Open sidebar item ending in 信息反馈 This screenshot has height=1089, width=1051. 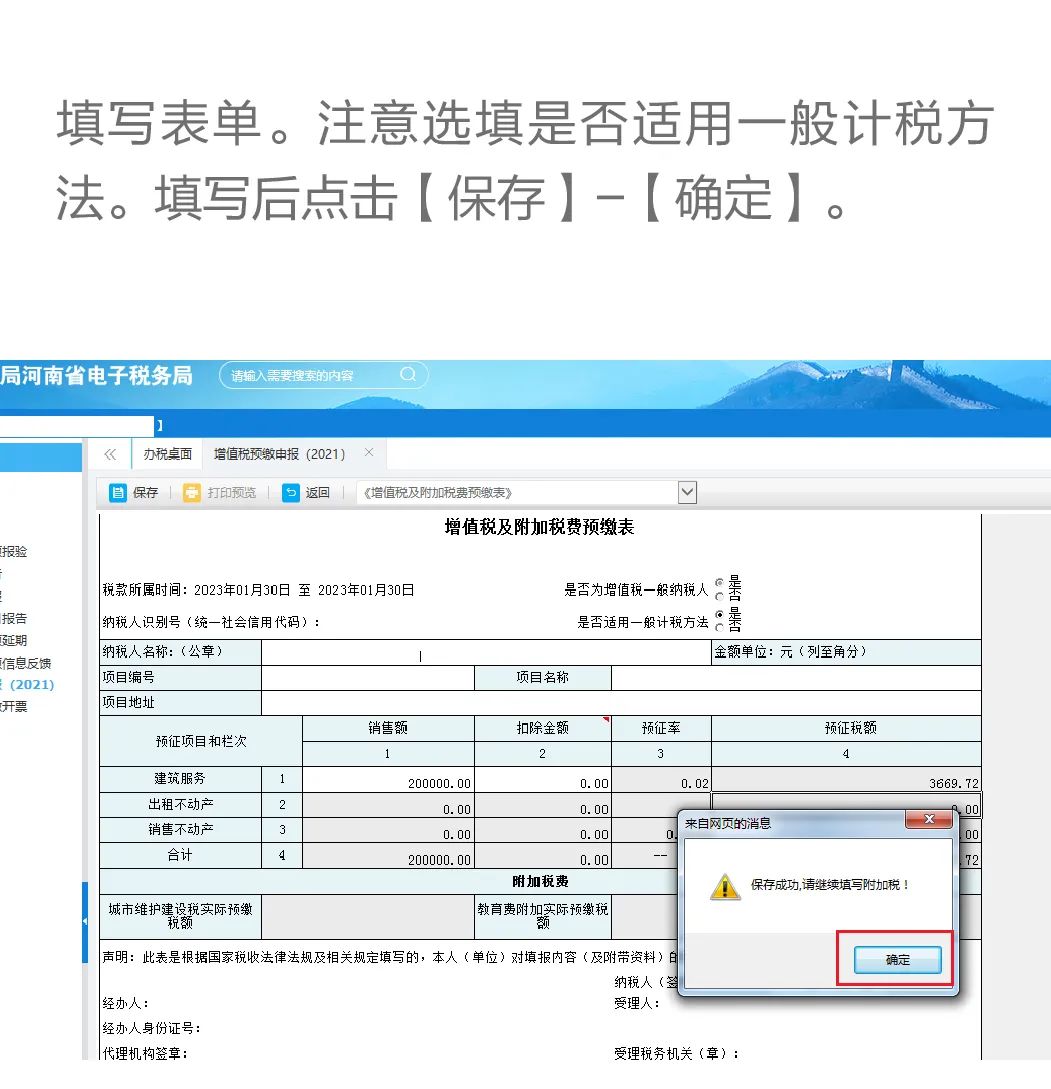click(26, 663)
